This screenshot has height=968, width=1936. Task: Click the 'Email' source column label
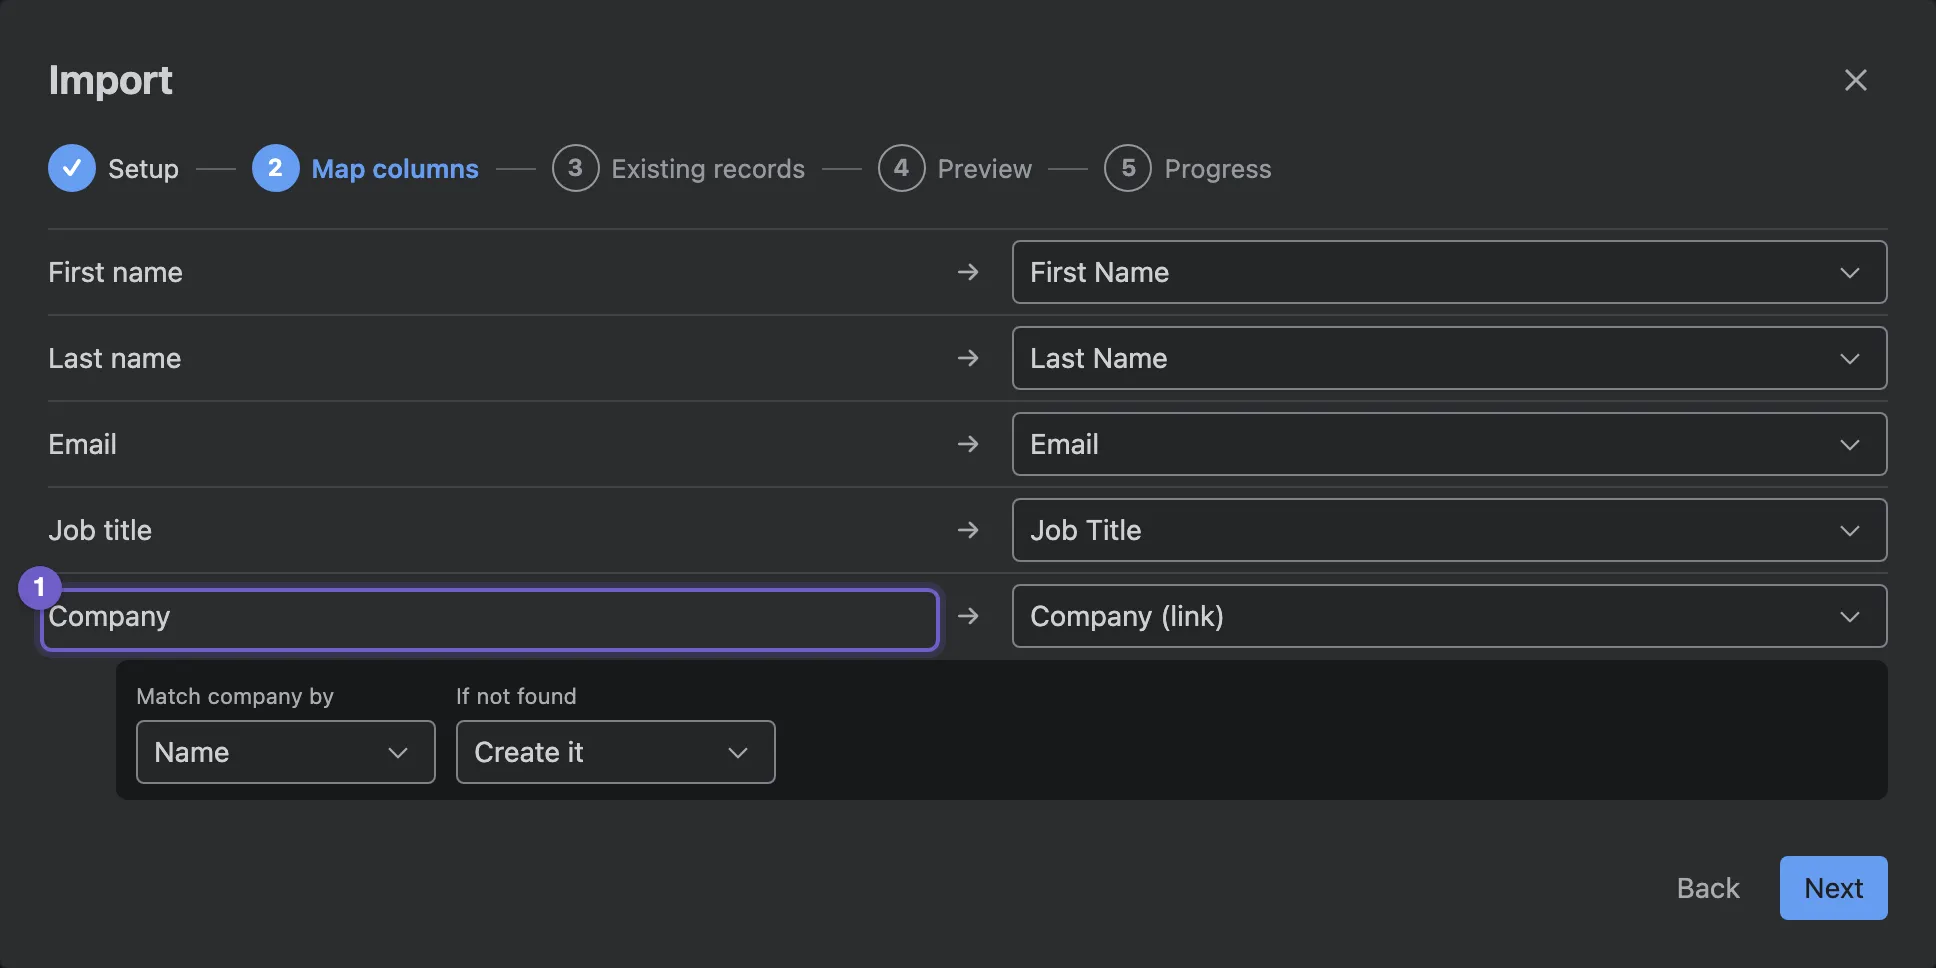[82, 444]
